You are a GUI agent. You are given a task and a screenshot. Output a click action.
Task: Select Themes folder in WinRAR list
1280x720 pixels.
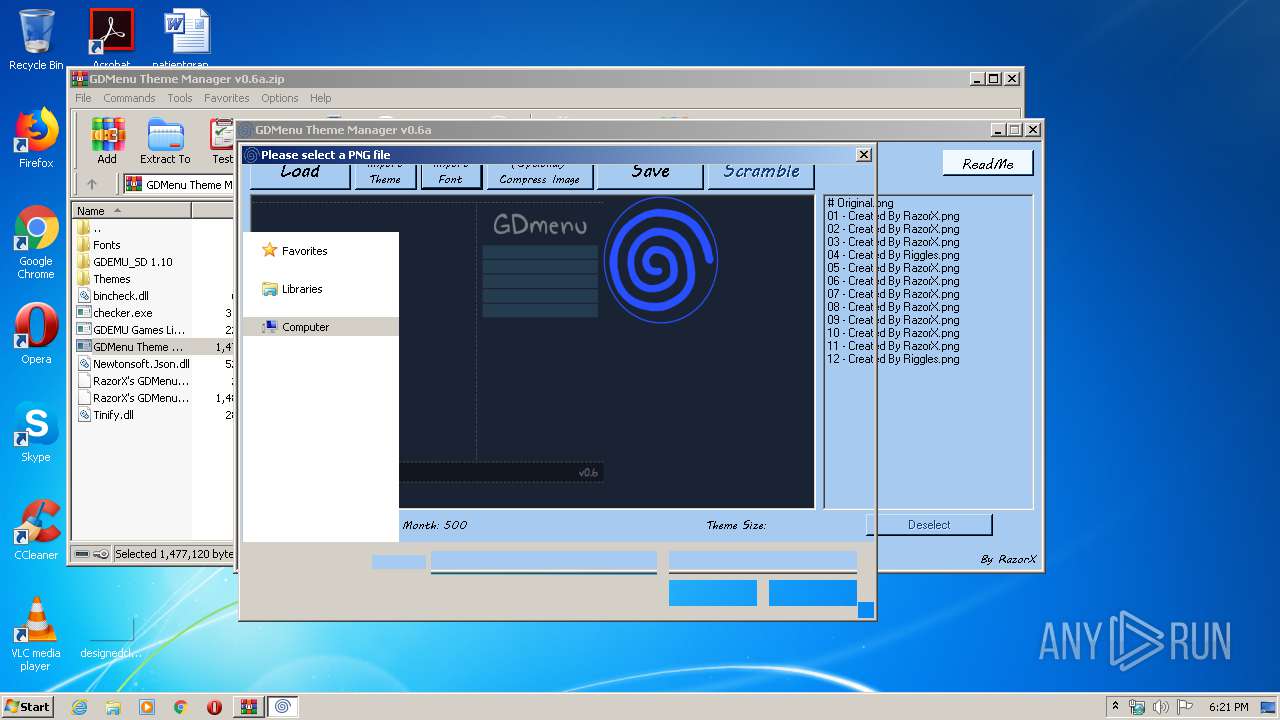pos(112,279)
